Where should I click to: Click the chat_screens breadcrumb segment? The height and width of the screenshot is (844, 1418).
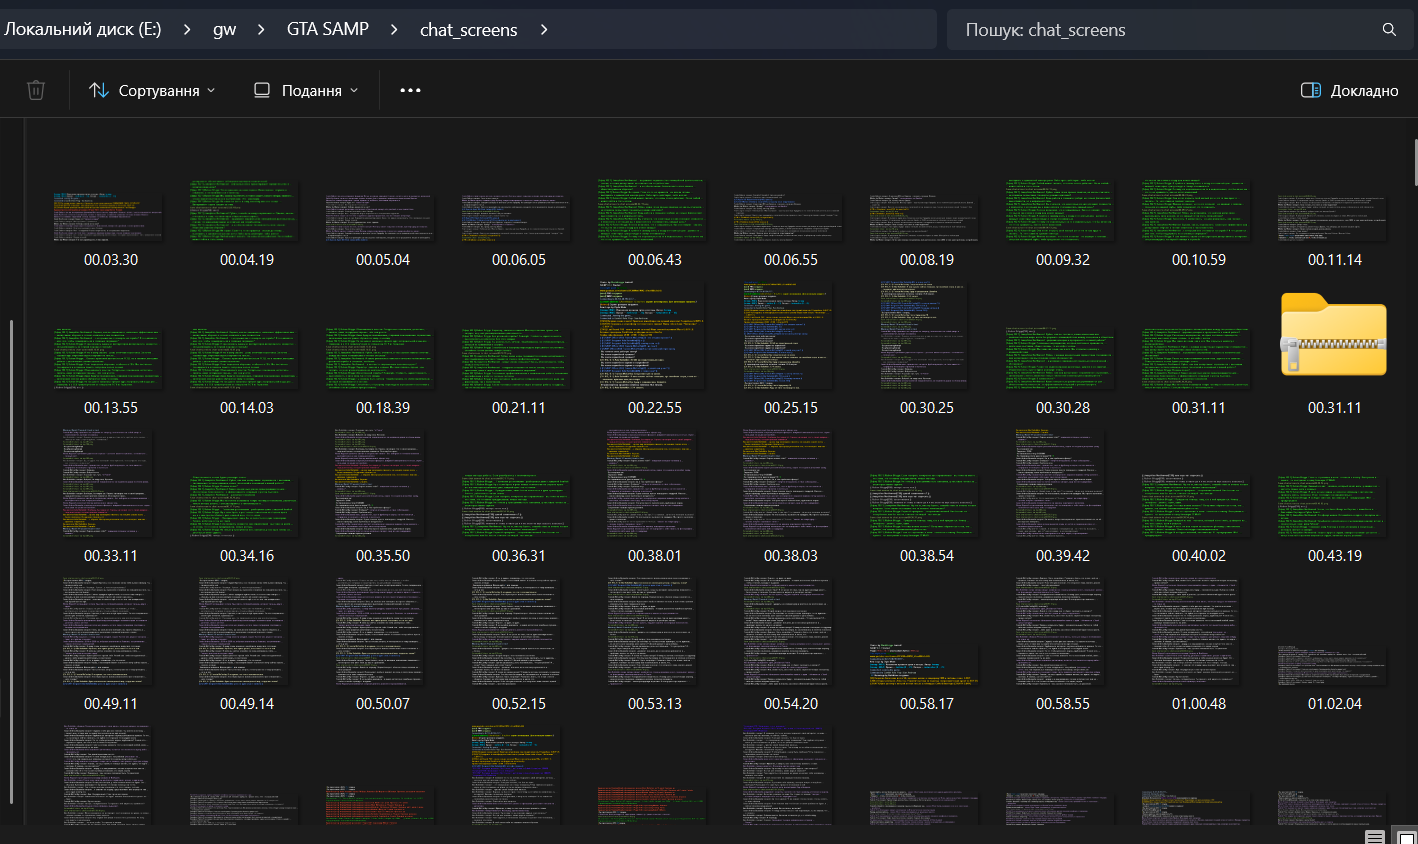[468, 30]
